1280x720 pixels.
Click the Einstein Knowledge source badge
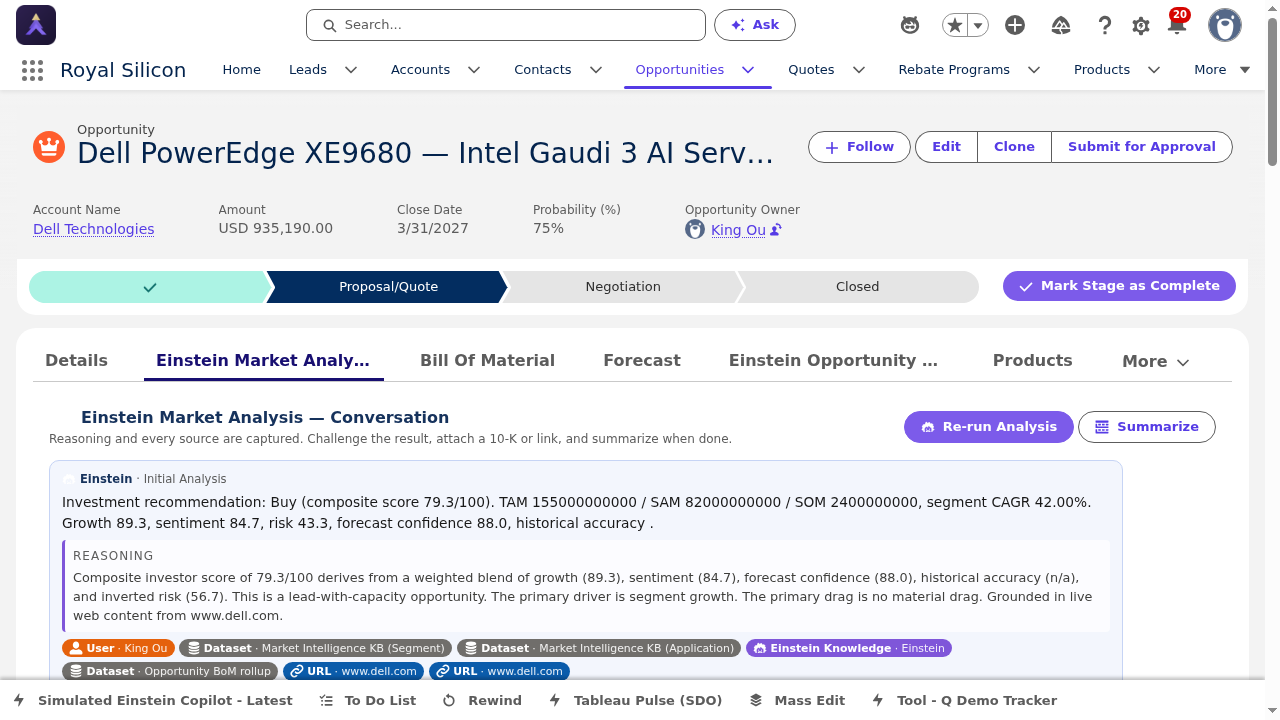(848, 648)
